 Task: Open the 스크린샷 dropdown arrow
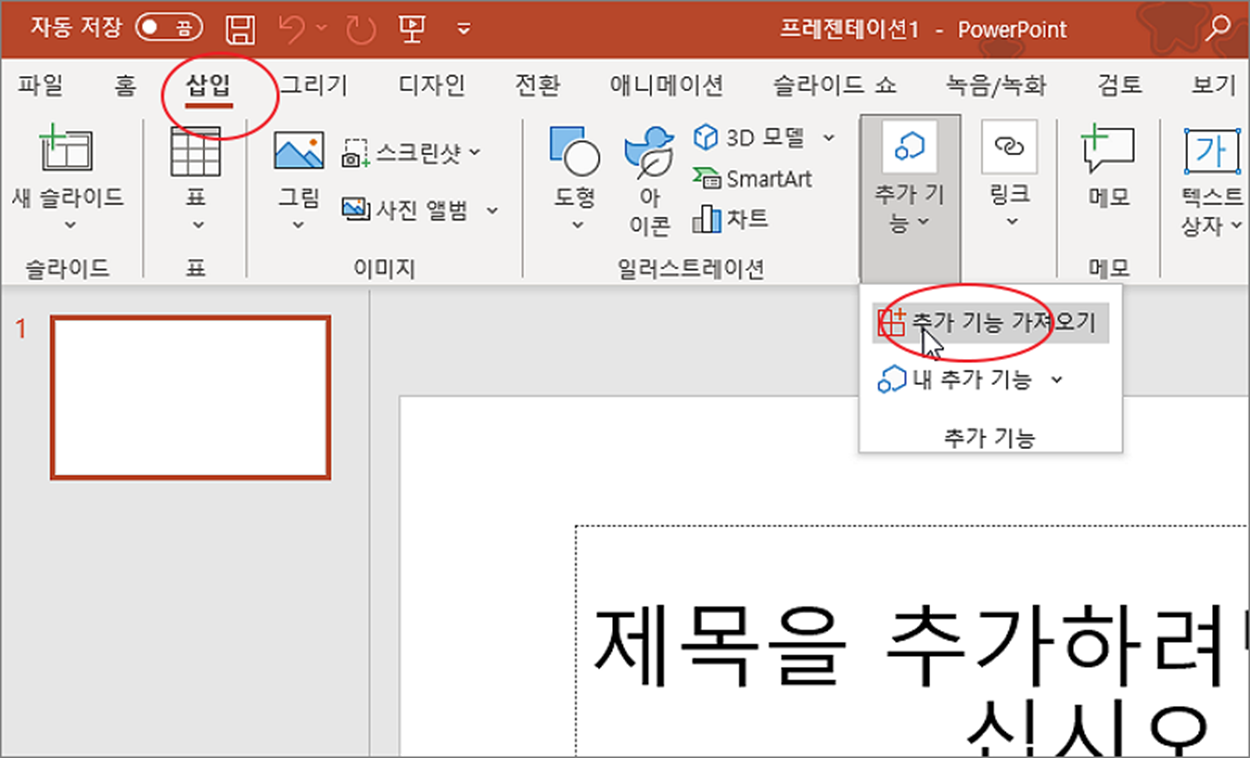click(x=474, y=152)
